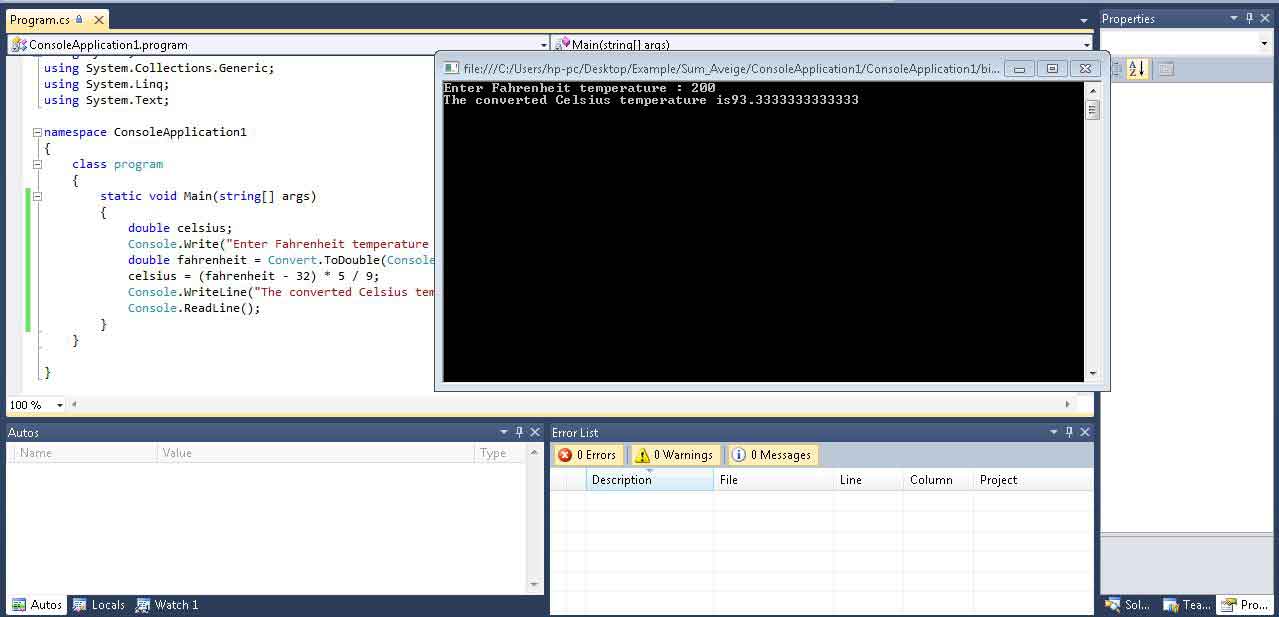Screen dimensions: 1279x617
Task: Collapse the namespace ConsoleApplication1 code block
Action: pos(37,132)
